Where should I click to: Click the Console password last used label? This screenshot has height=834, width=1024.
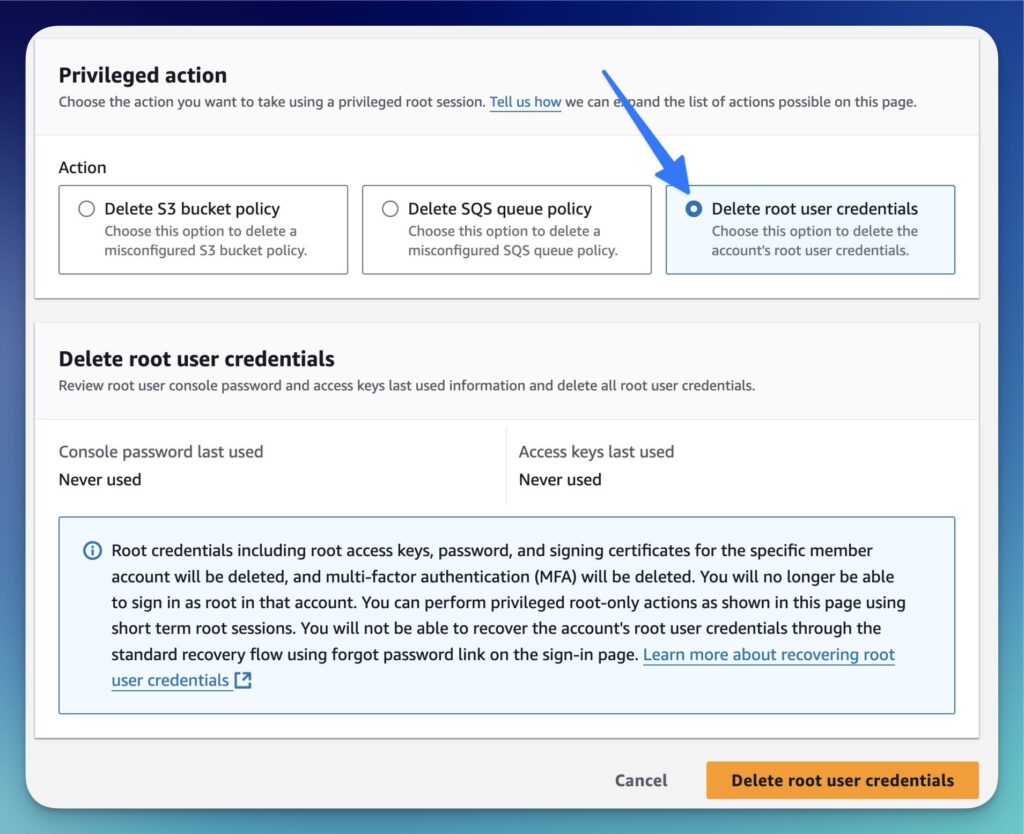(161, 451)
